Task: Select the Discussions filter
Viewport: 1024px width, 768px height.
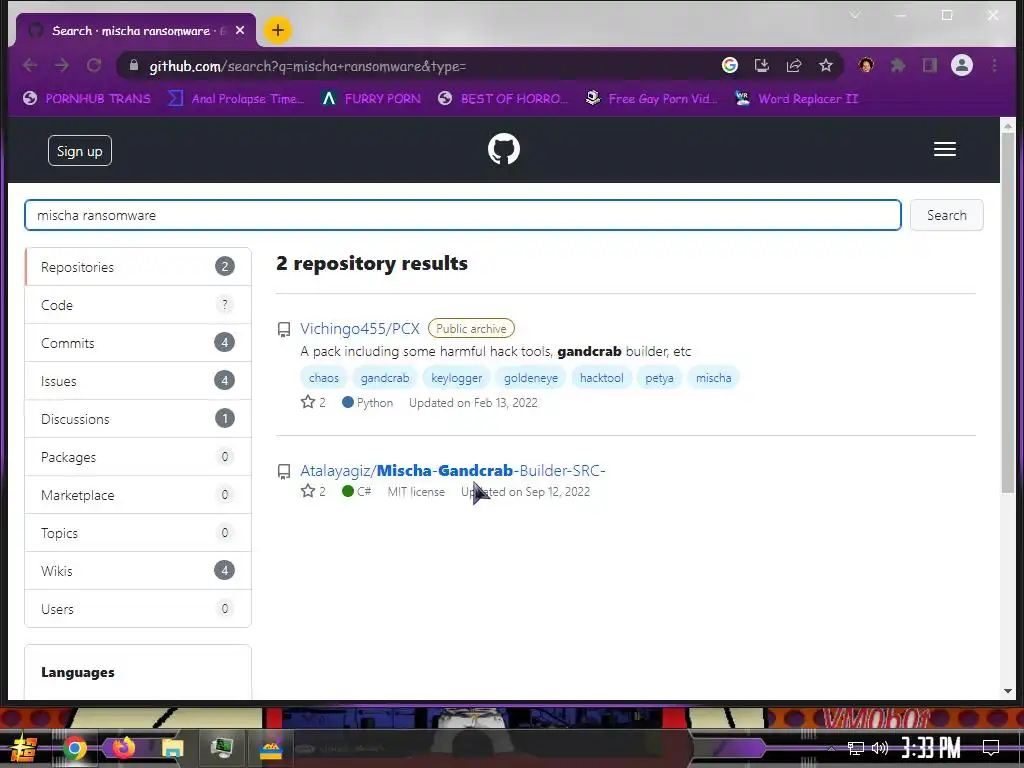Action: (x=138, y=419)
